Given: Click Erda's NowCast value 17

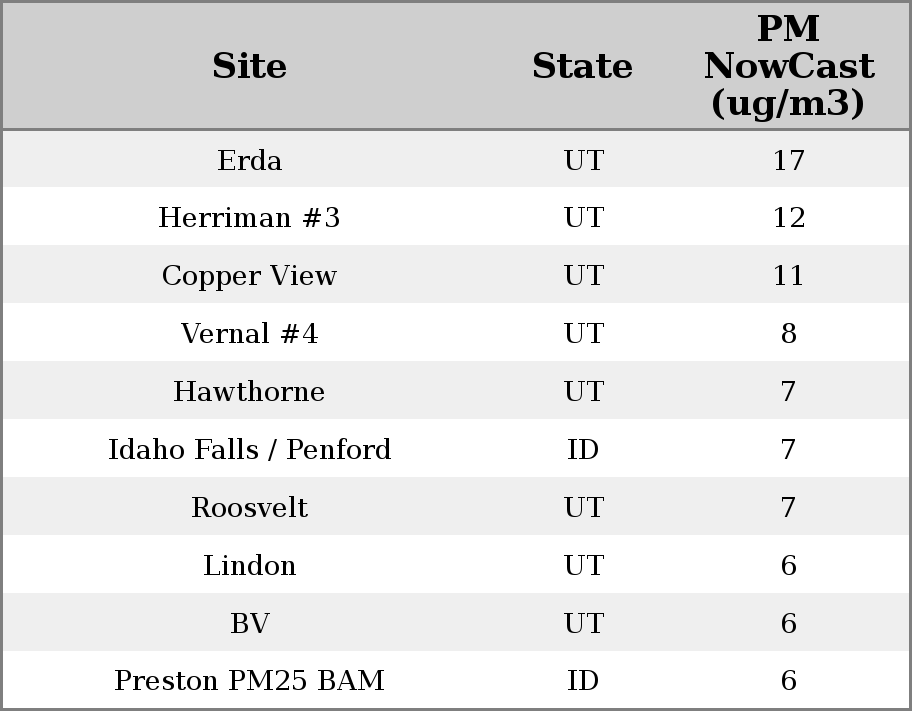Looking at the screenshot, I should [x=788, y=160].
